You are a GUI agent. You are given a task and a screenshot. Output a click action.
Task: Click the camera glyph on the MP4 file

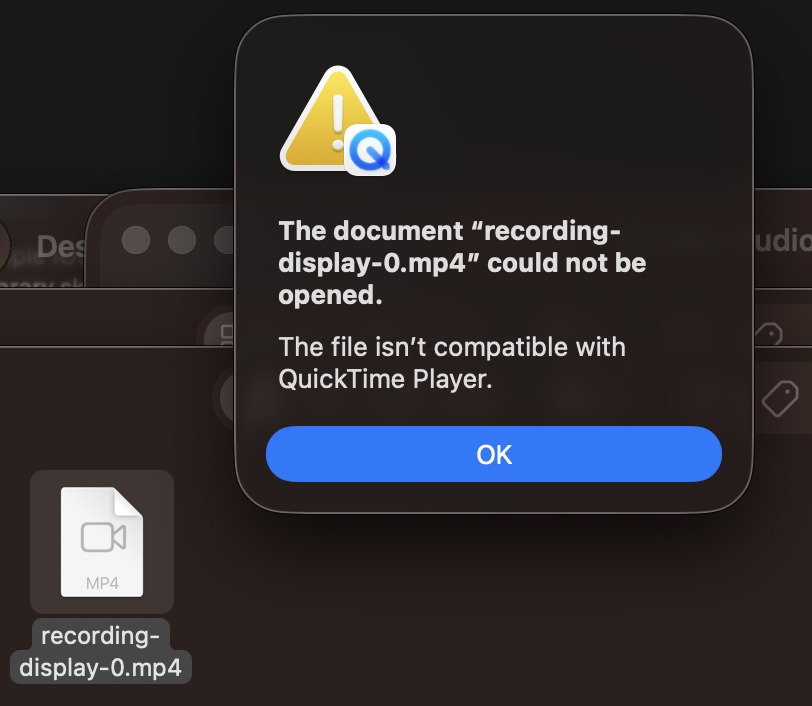(102, 537)
